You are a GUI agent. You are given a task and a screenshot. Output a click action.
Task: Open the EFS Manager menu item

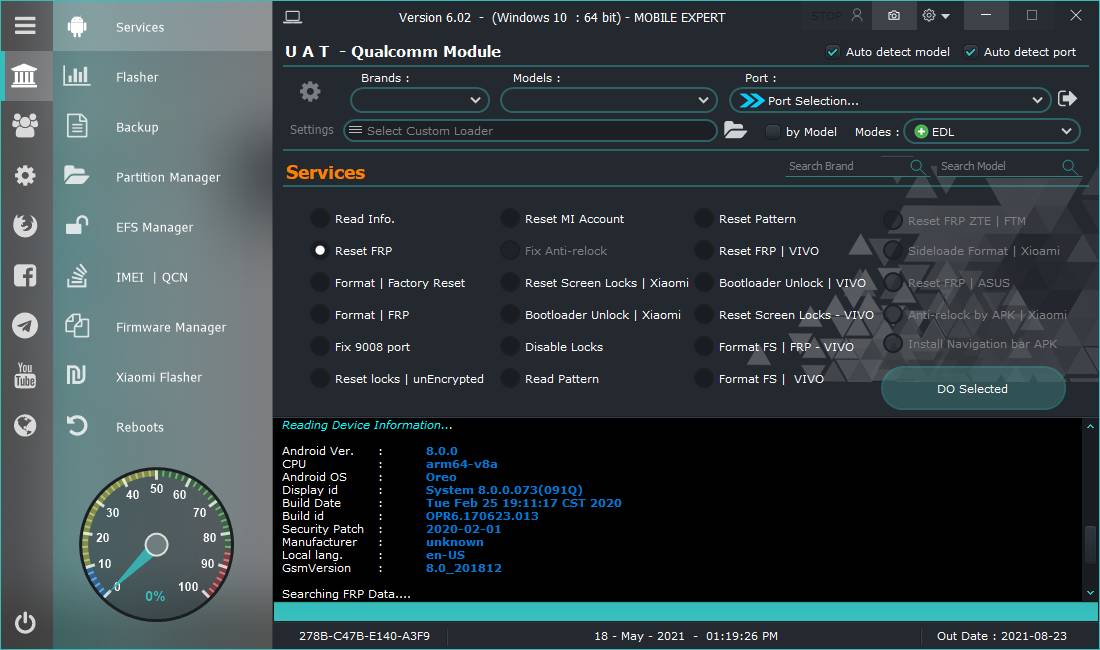click(154, 227)
